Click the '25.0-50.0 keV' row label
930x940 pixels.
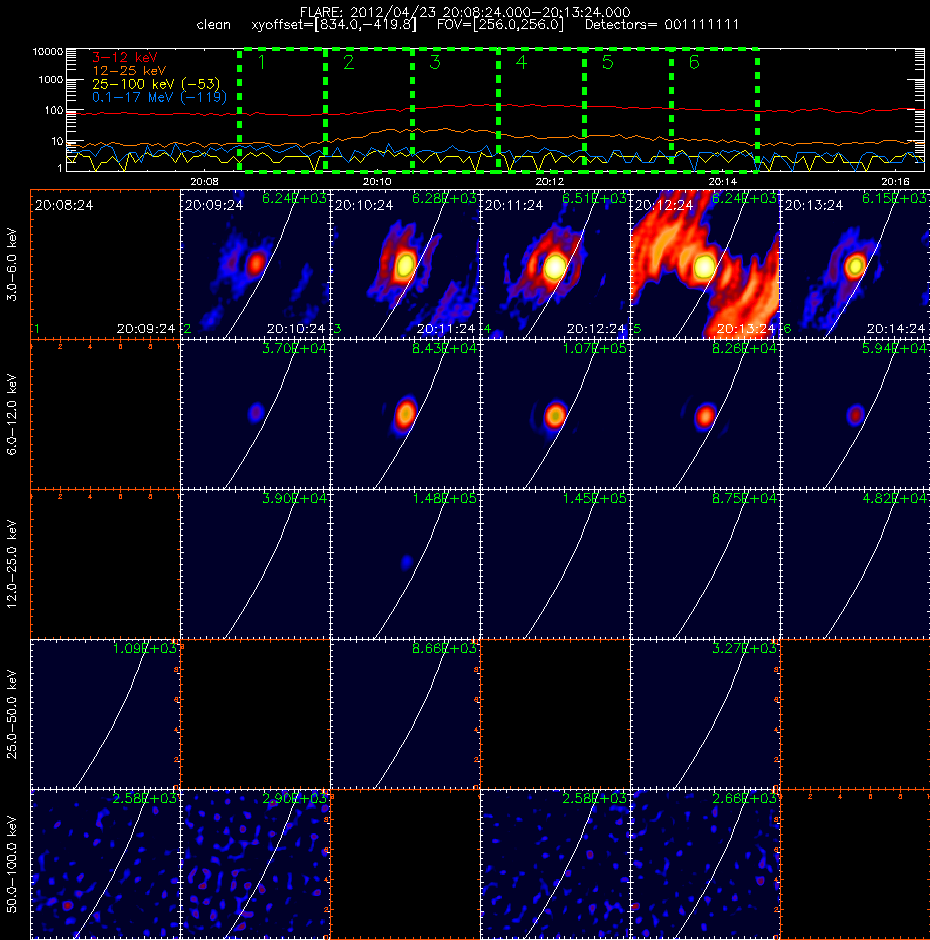pos(12,715)
